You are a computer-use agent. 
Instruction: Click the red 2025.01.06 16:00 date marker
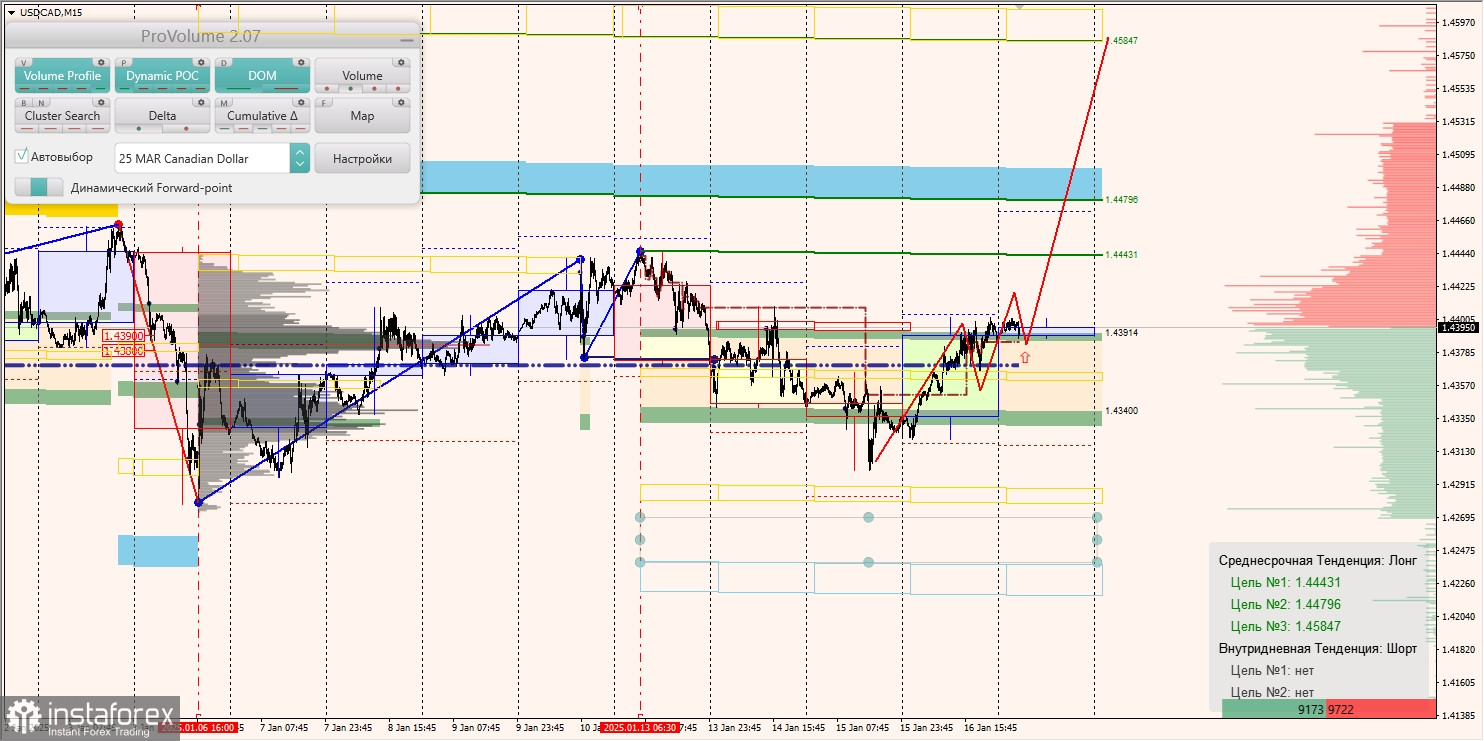198,728
